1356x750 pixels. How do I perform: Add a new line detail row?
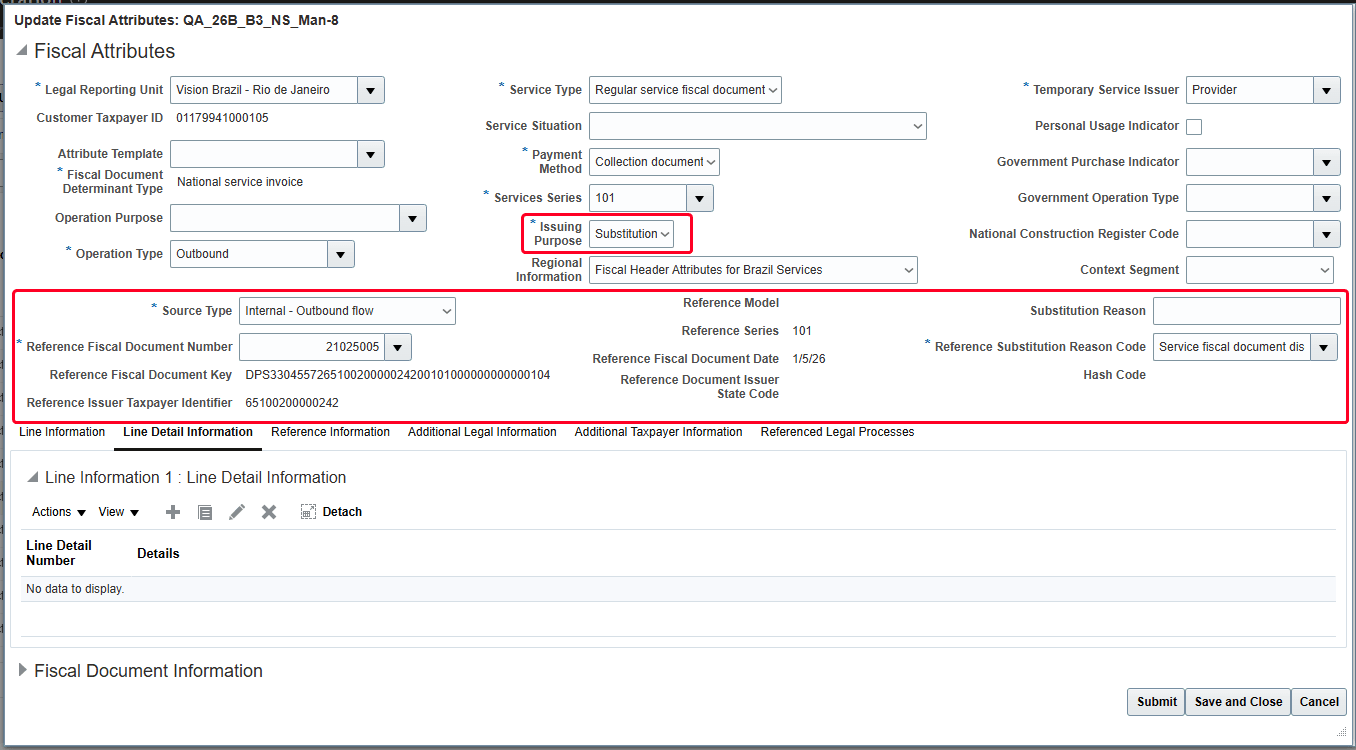[172, 511]
